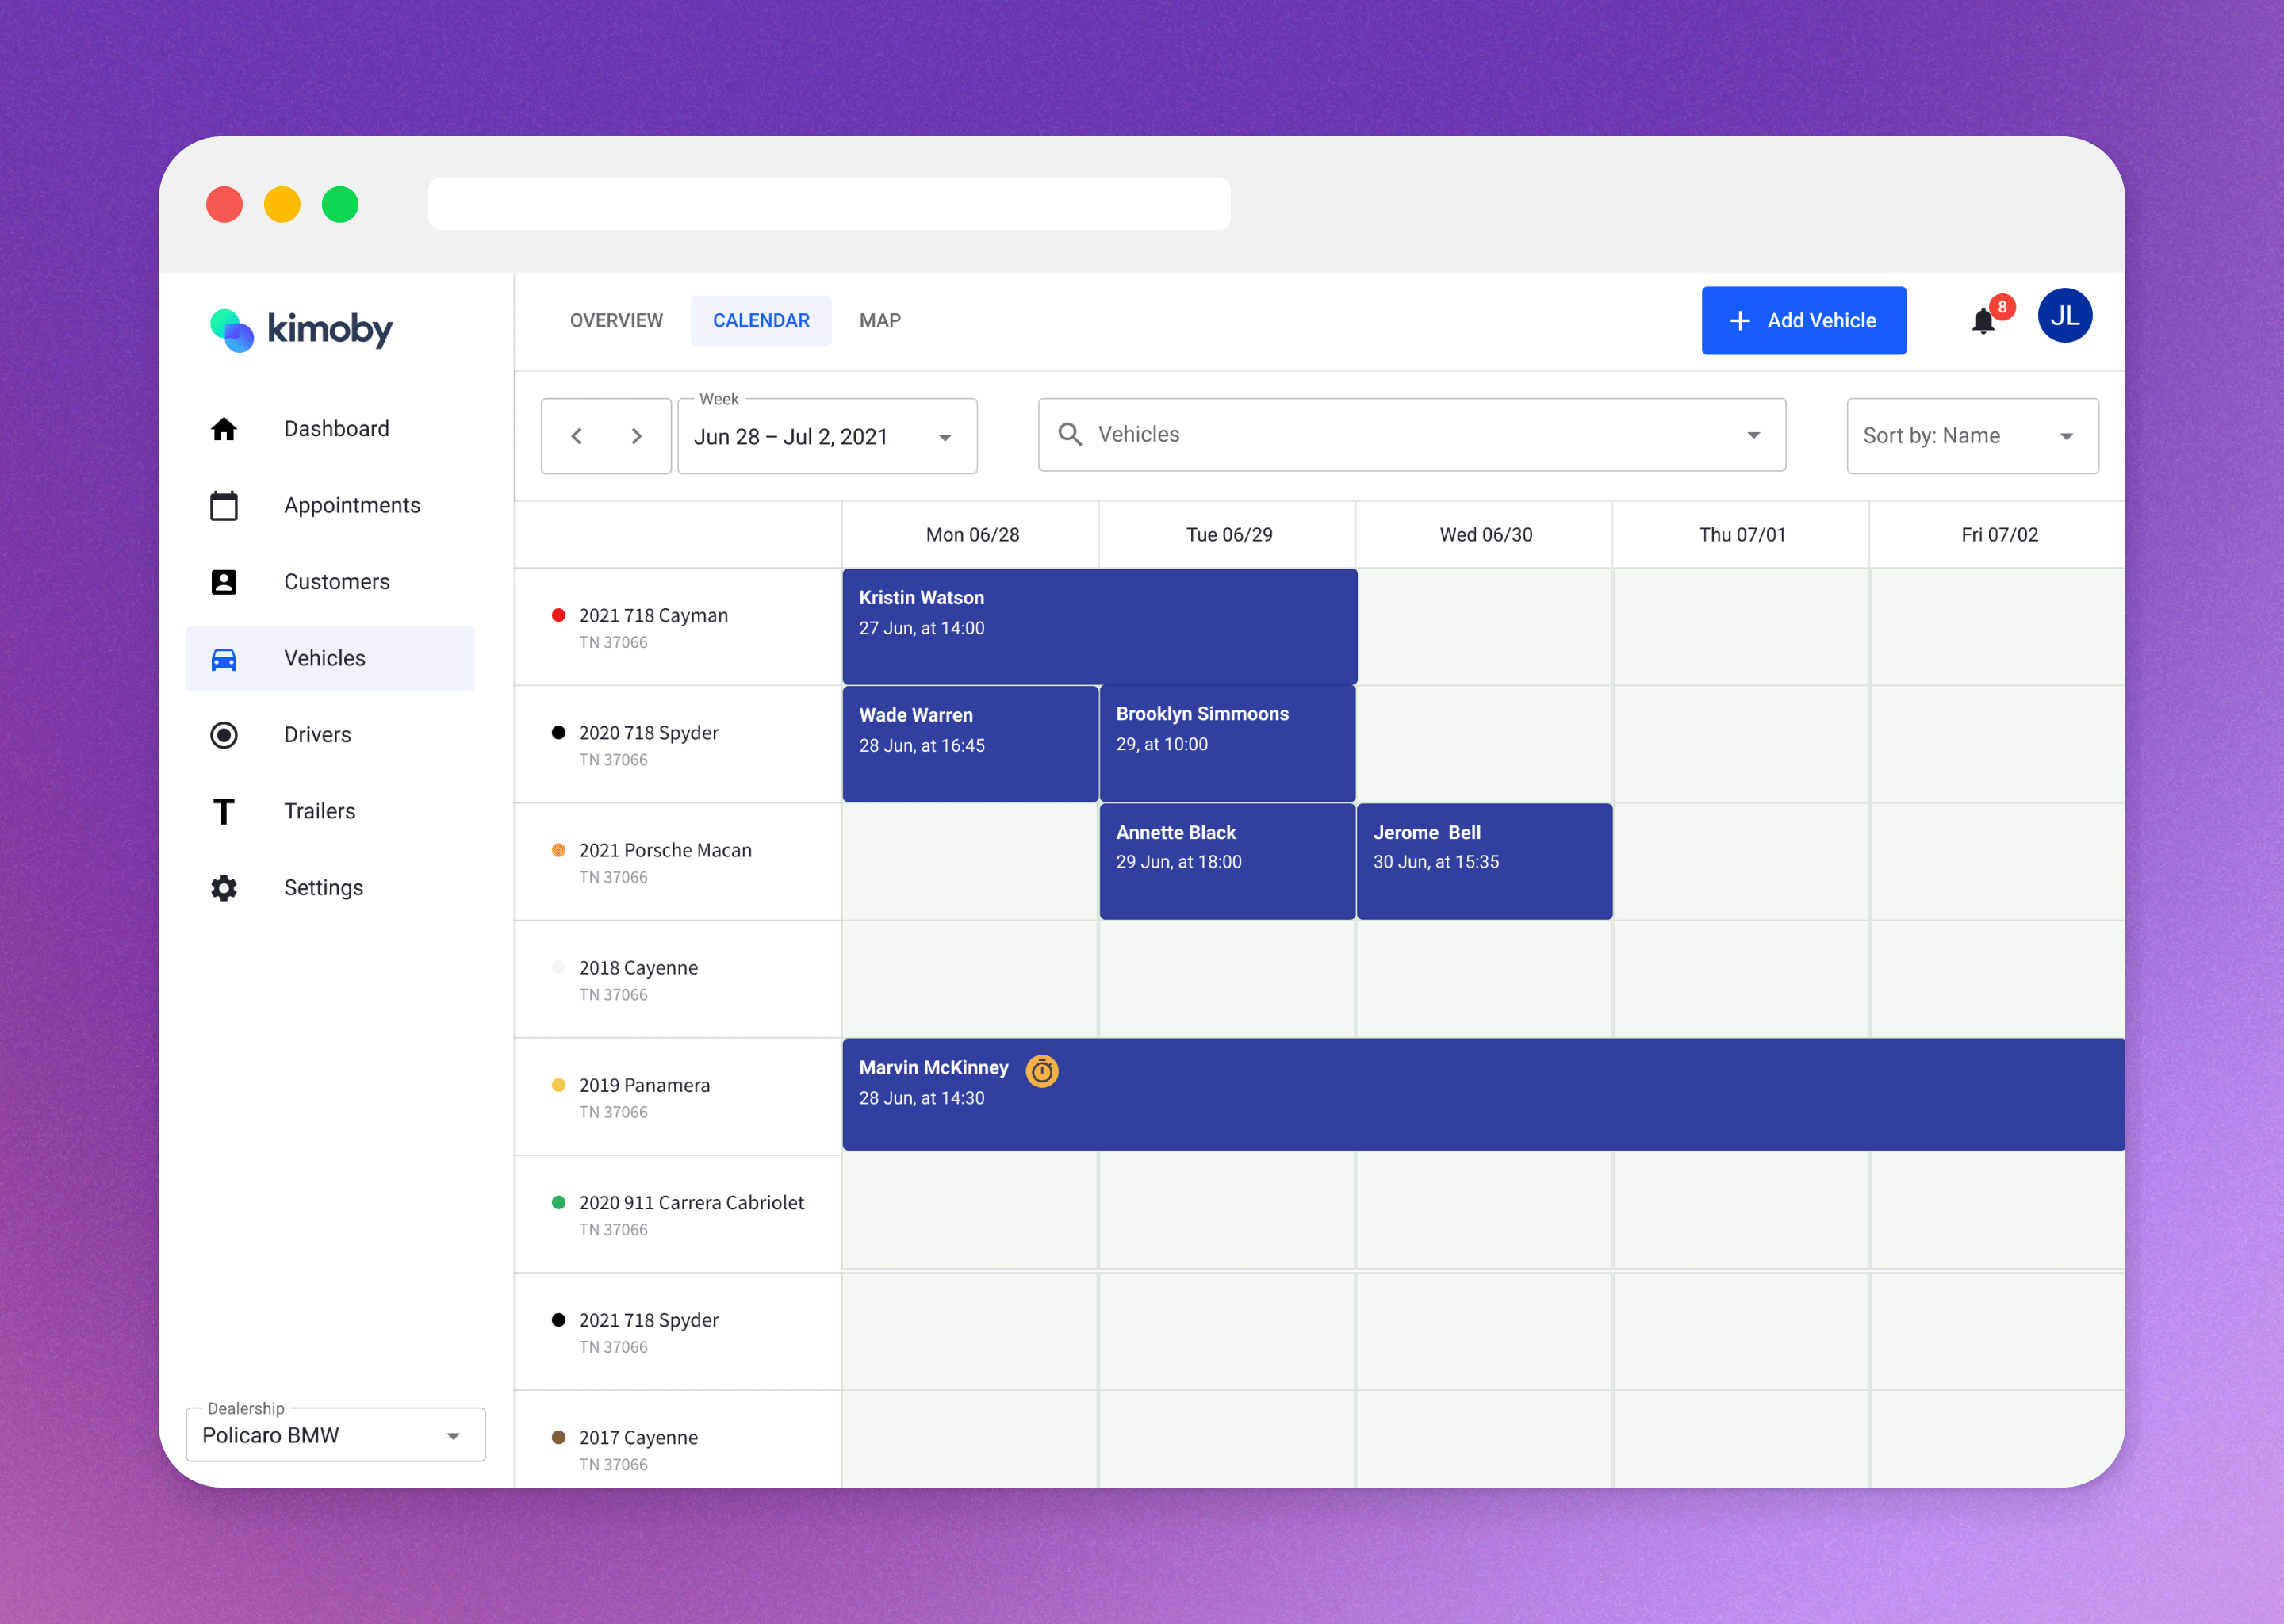Select the Drivers target icon
2284x1624 pixels.
pyautogui.click(x=224, y=734)
